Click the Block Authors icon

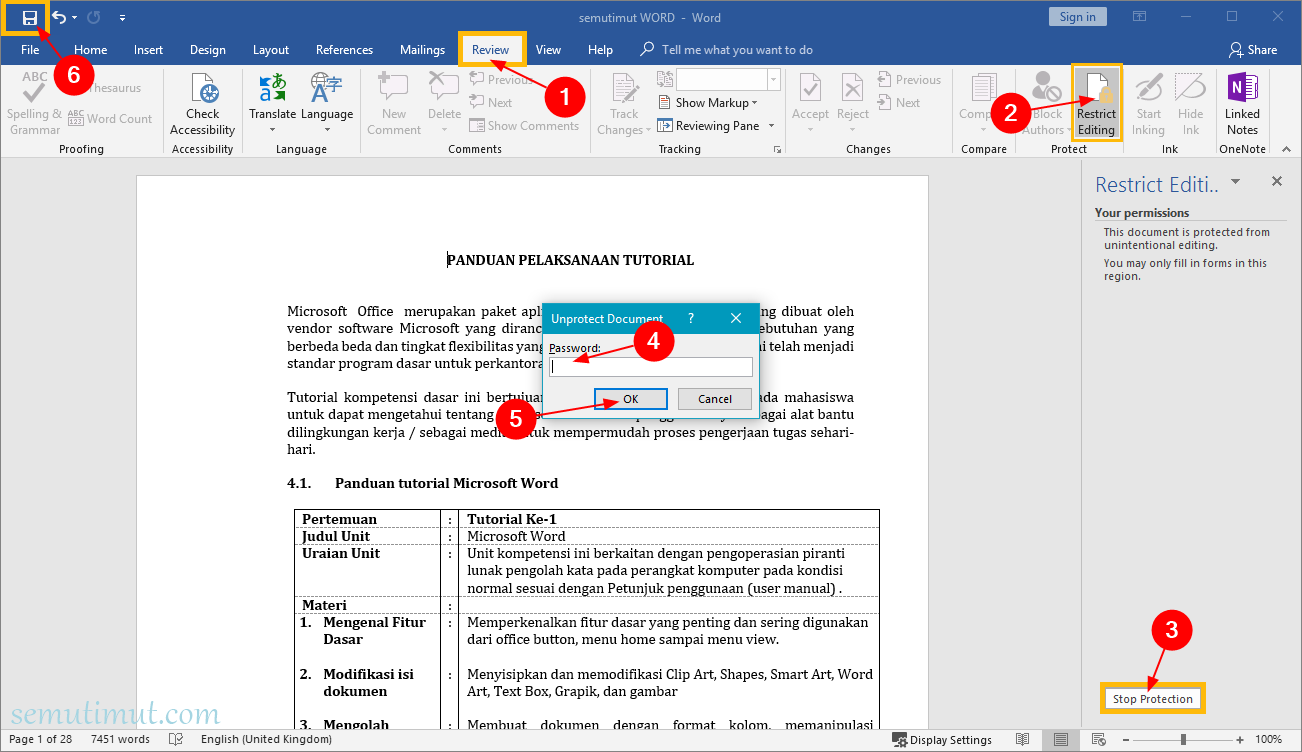click(x=1047, y=86)
